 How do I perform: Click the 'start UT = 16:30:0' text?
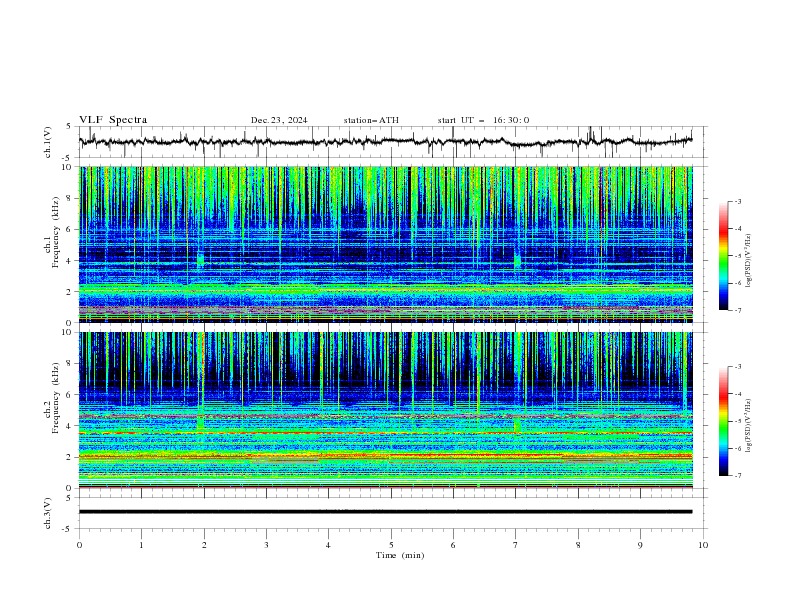click(483, 120)
